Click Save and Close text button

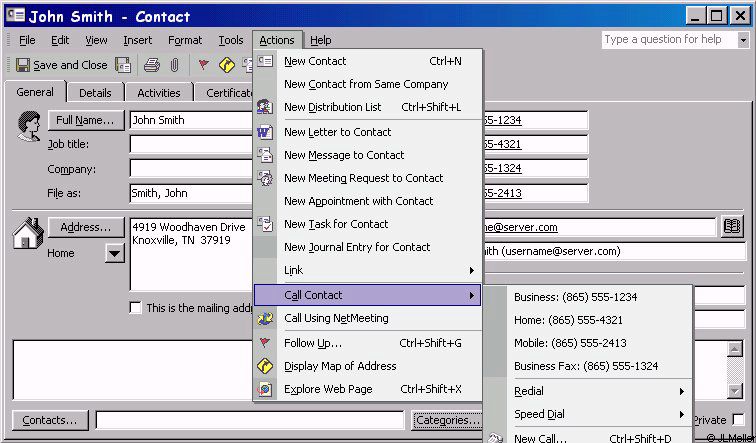tap(70, 65)
